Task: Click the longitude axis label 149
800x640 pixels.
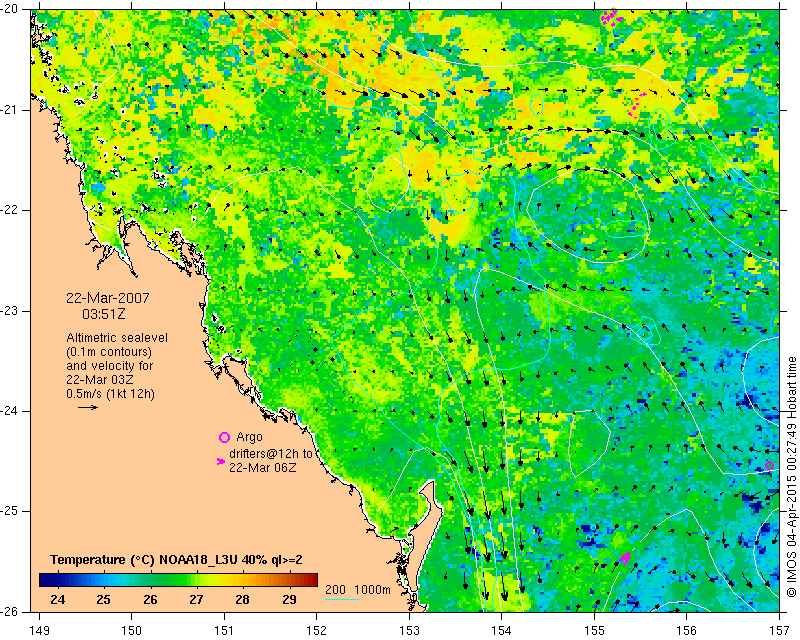Action: 40,631
